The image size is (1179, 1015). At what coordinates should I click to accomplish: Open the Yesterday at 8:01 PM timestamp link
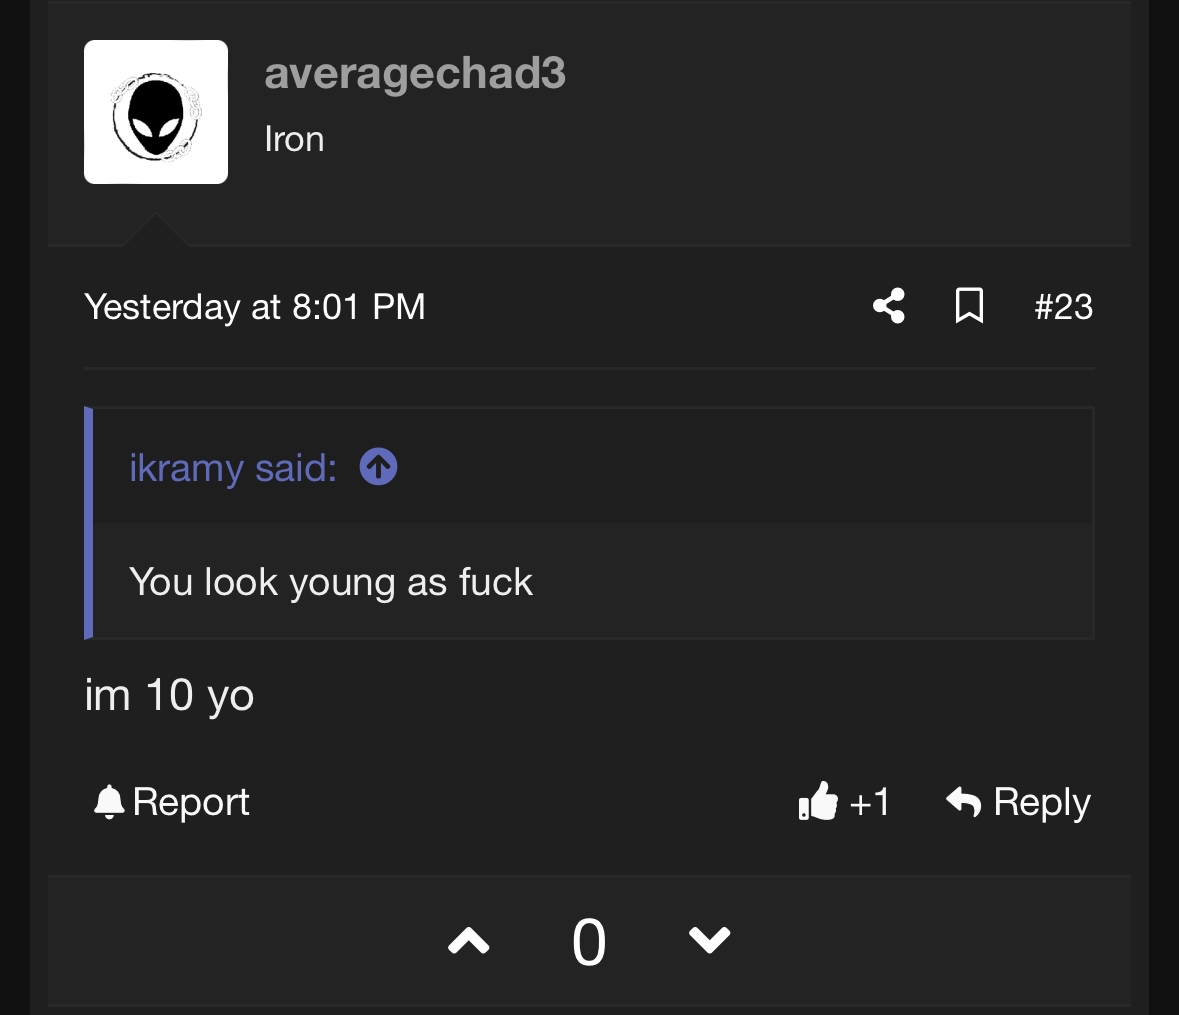click(255, 307)
